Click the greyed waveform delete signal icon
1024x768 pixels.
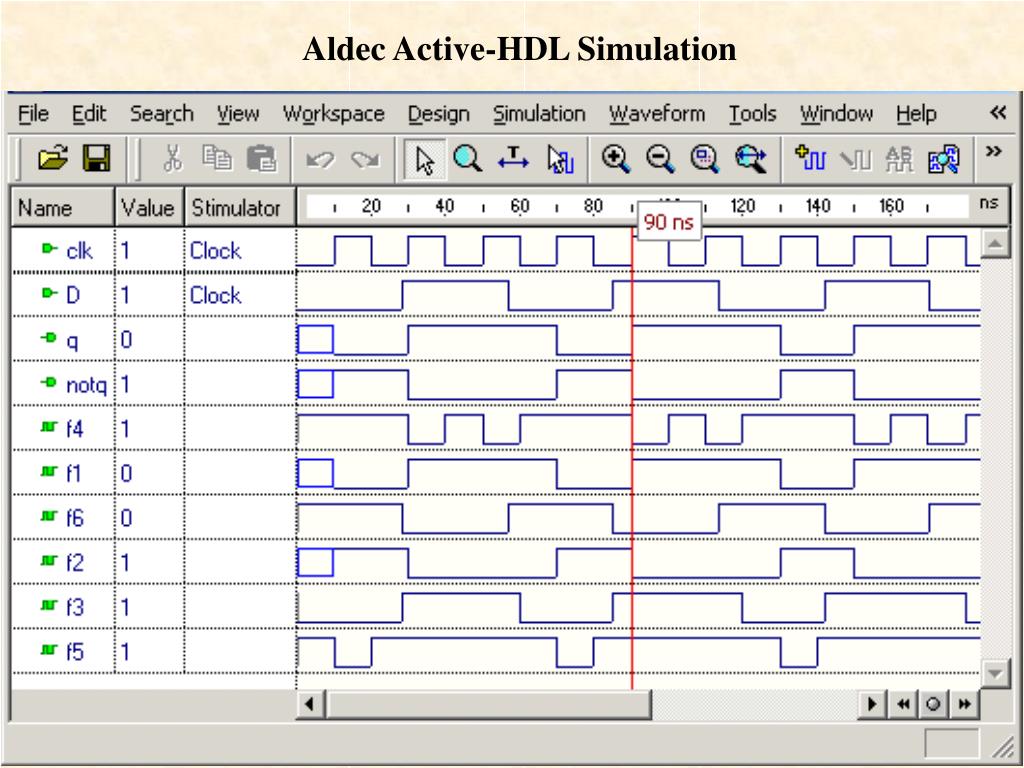(855, 160)
